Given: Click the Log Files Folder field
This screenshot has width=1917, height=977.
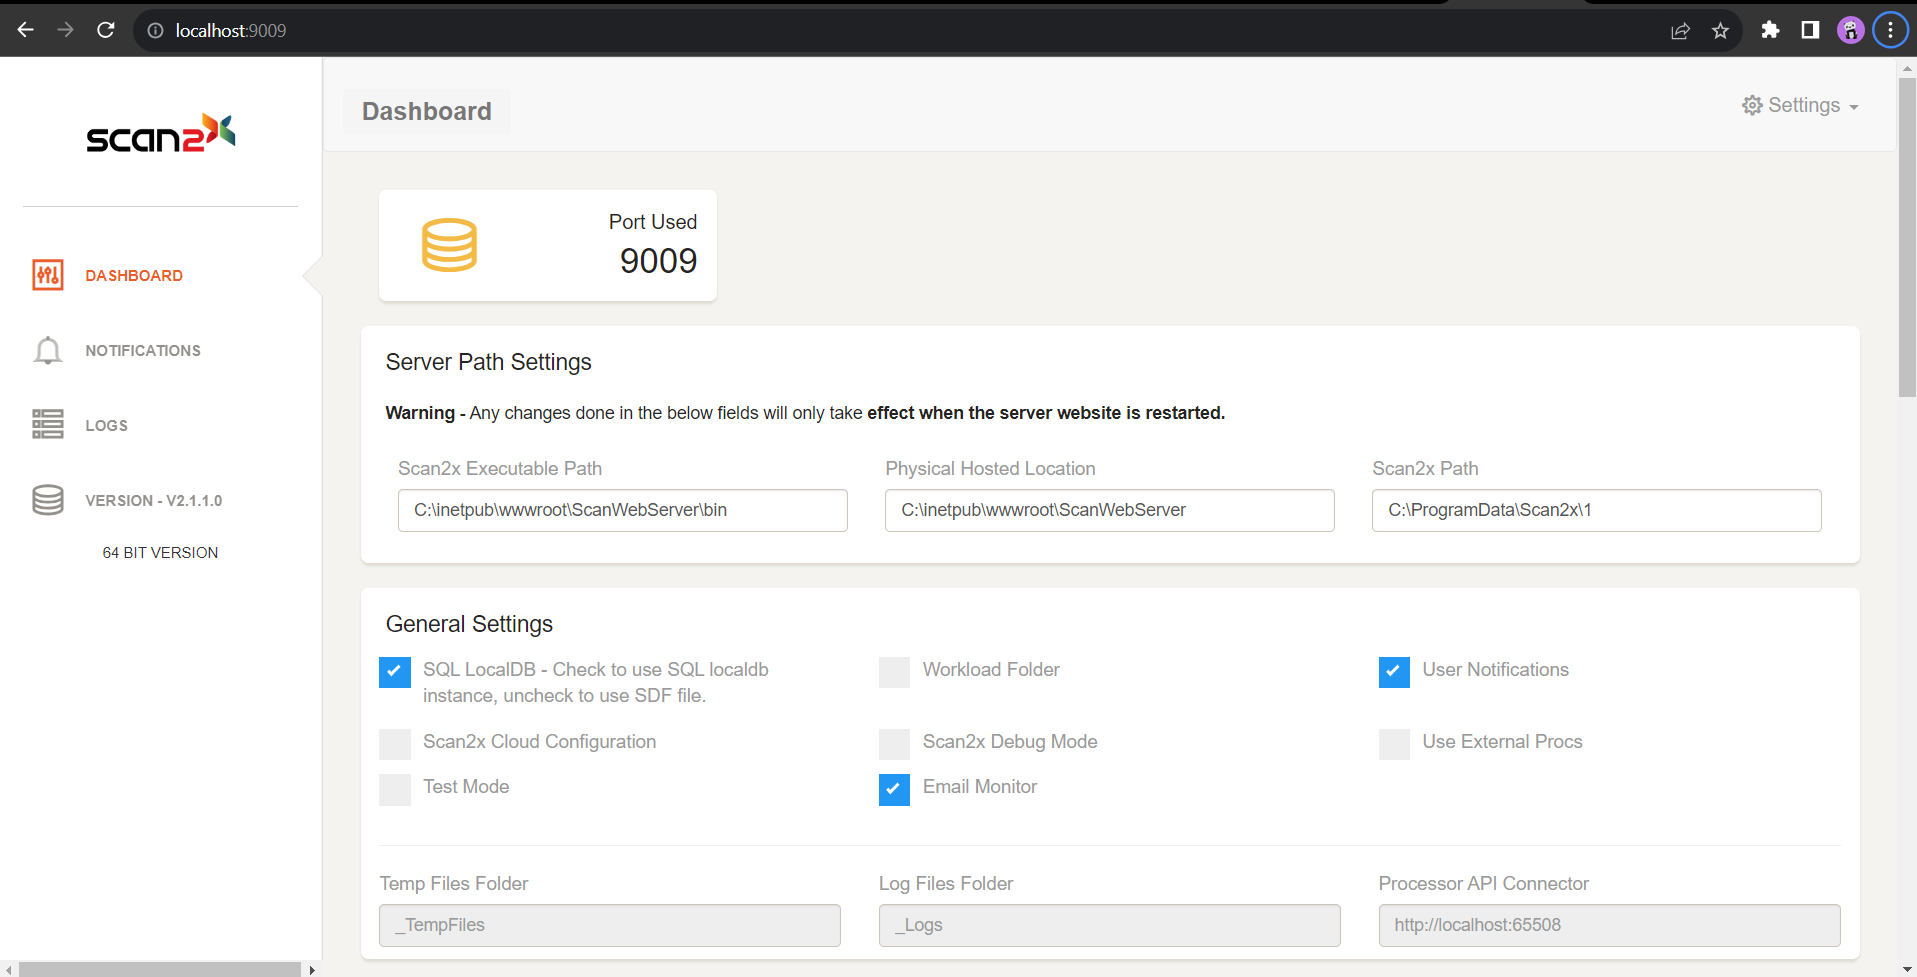Looking at the screenshot, I should click(x=1110, y=925).
